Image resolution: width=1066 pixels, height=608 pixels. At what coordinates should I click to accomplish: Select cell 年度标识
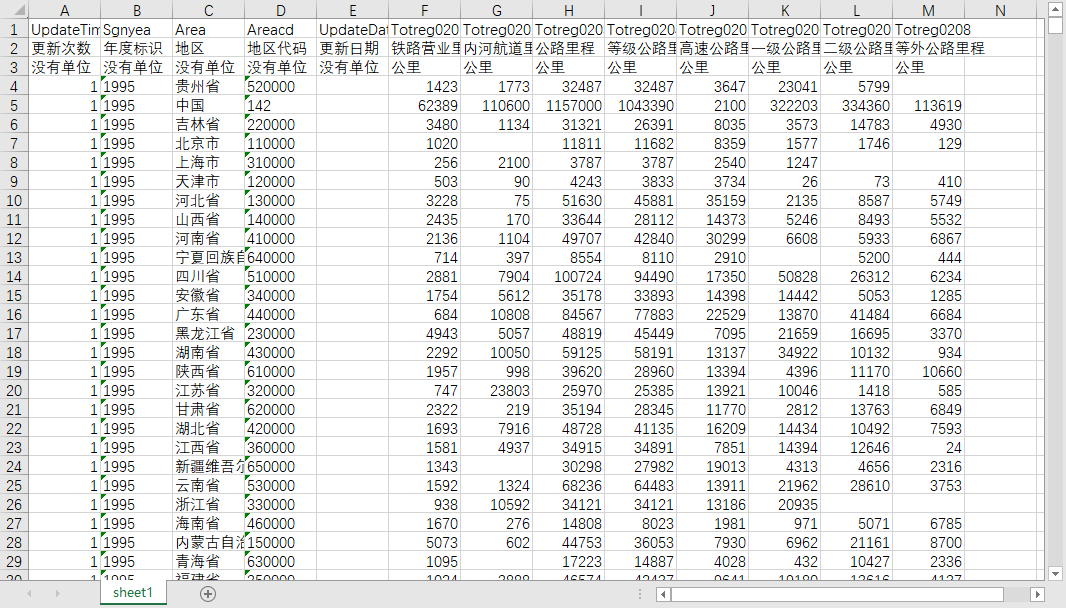137,48
